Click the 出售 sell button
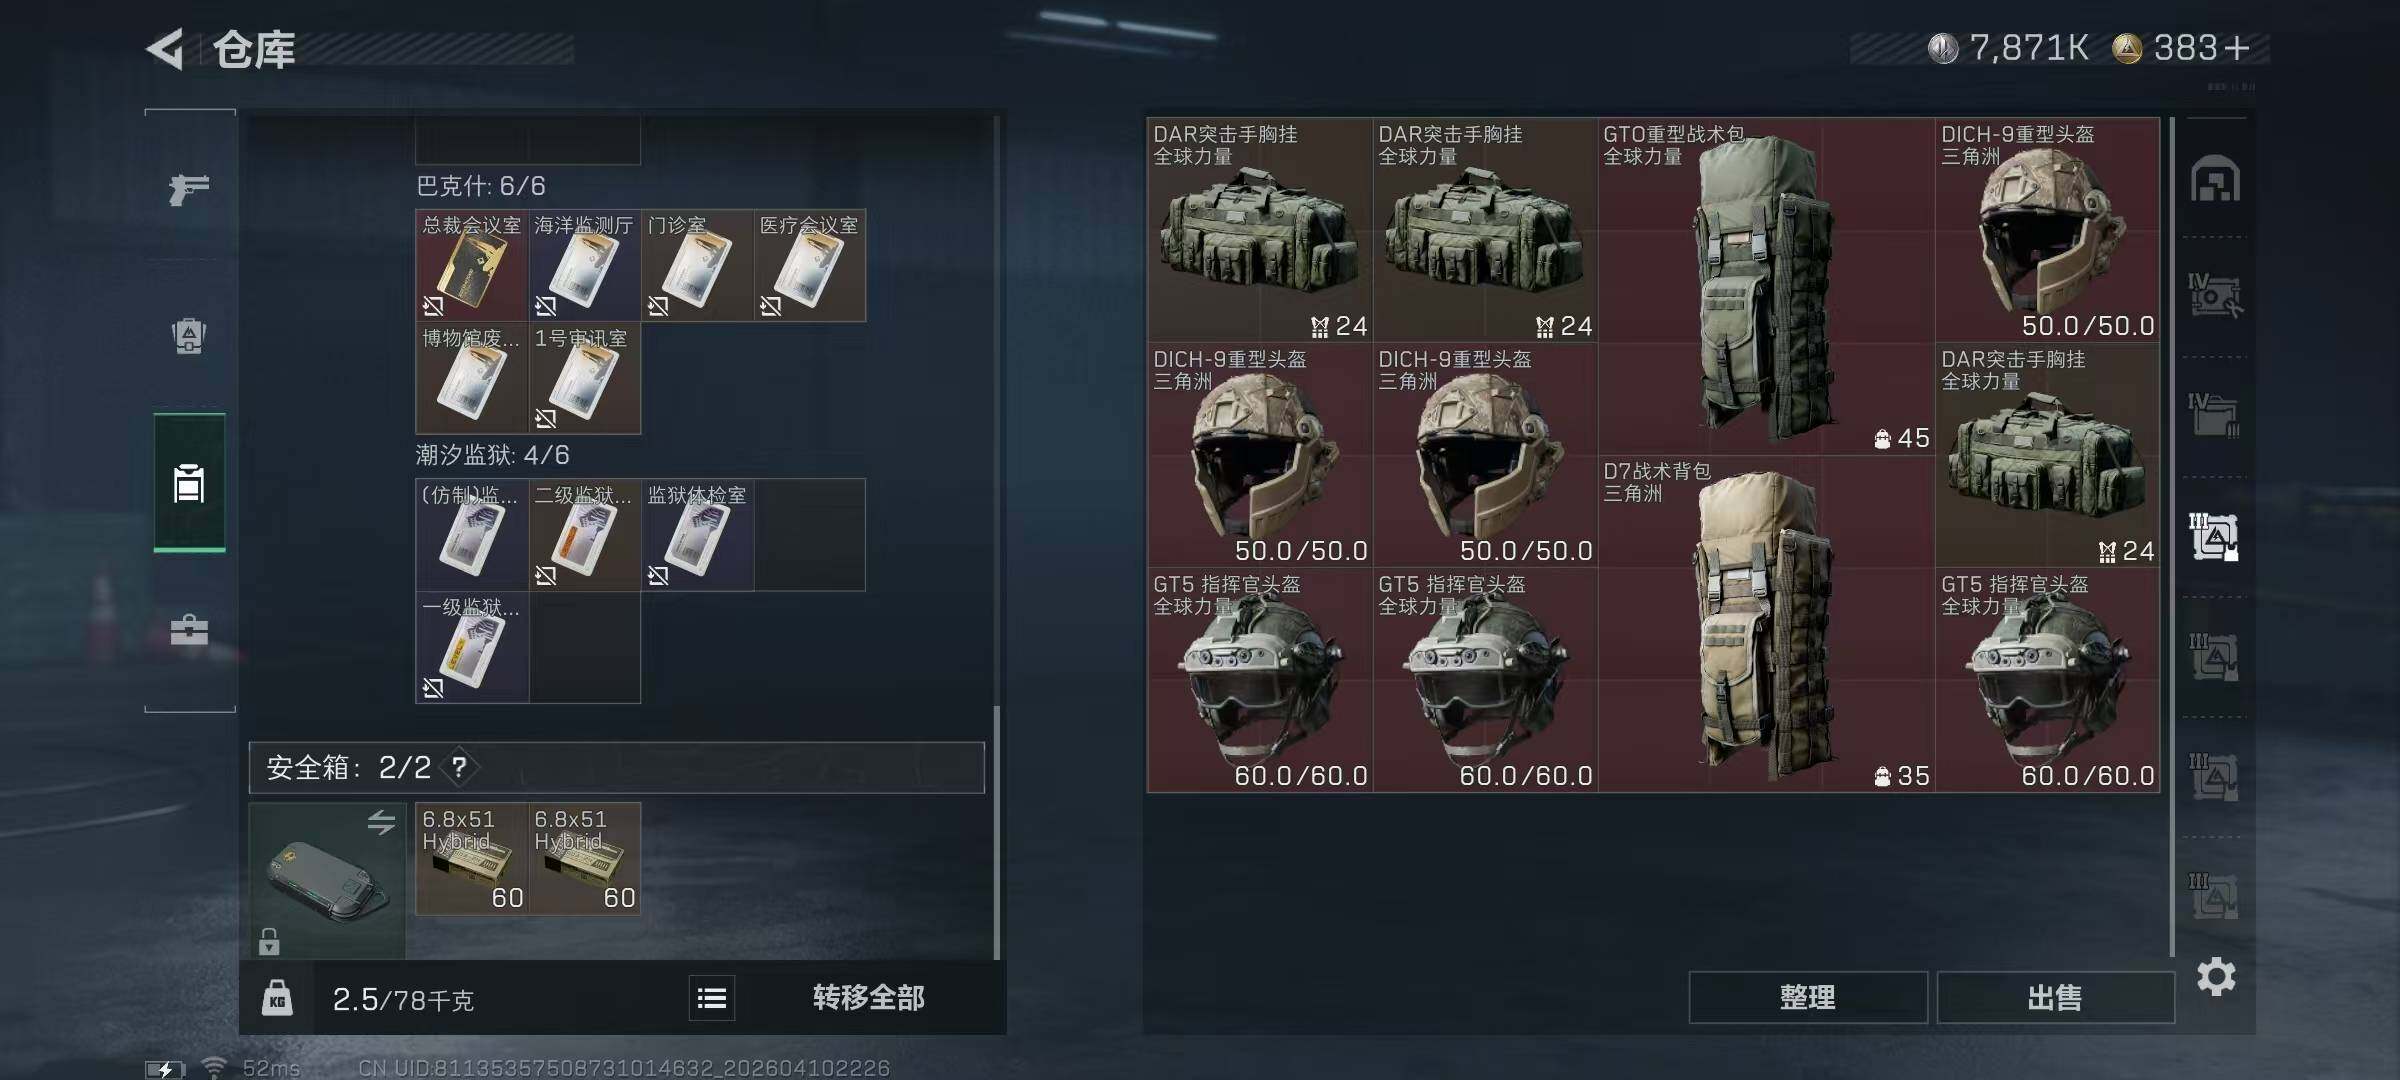The height and width of the screenshot is (1080, 2400). (2055, 997)
